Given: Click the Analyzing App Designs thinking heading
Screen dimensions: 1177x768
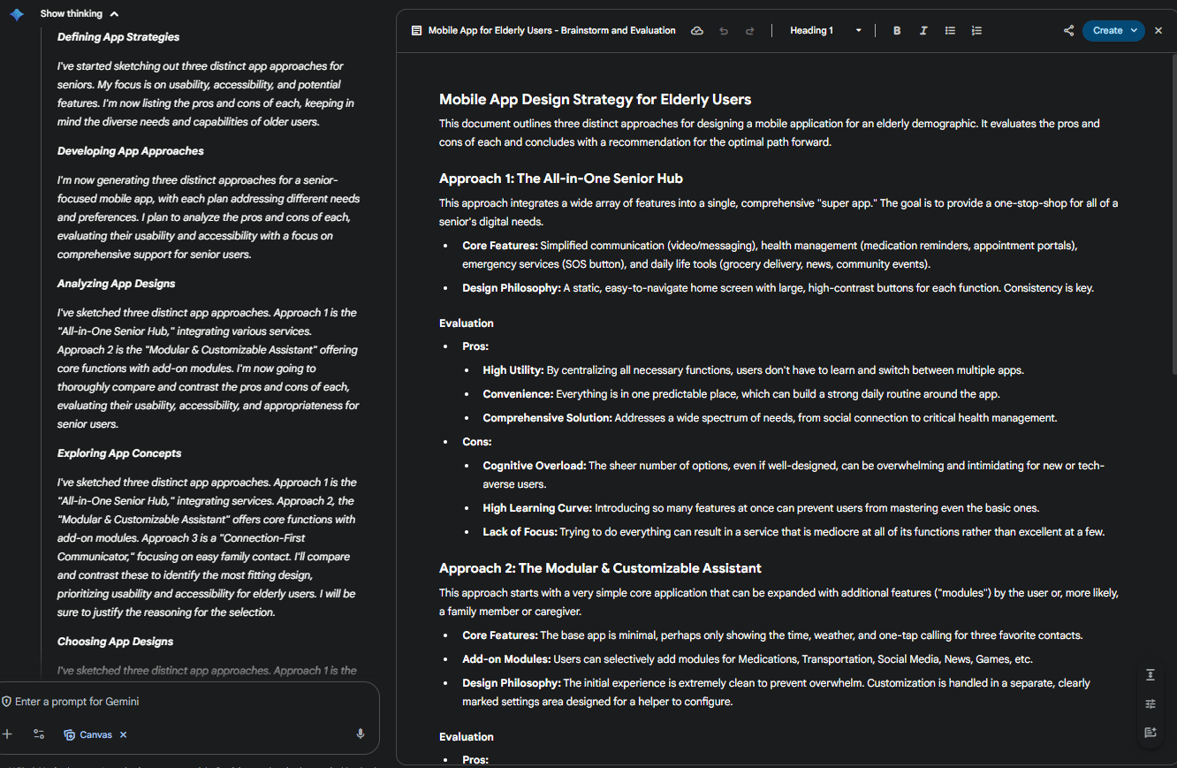Looking at the screenshot, I should point(116,284).
